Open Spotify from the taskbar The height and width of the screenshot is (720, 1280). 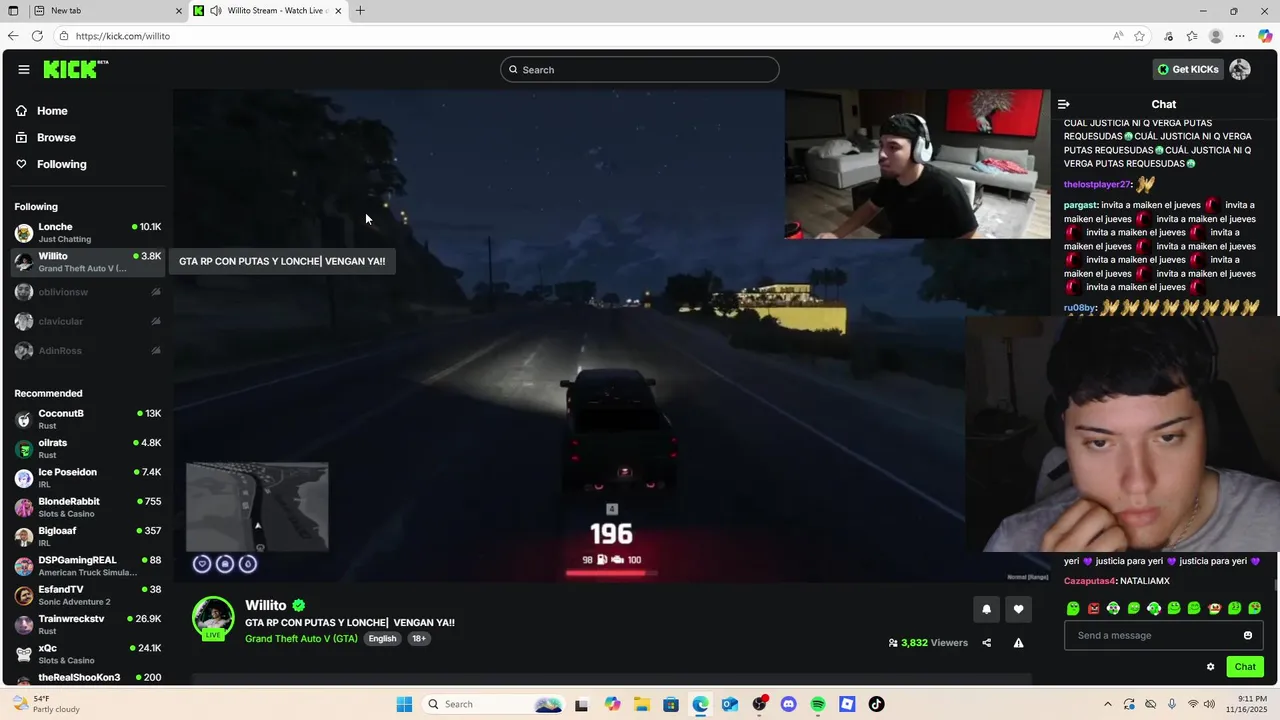[x=818, y=704]
